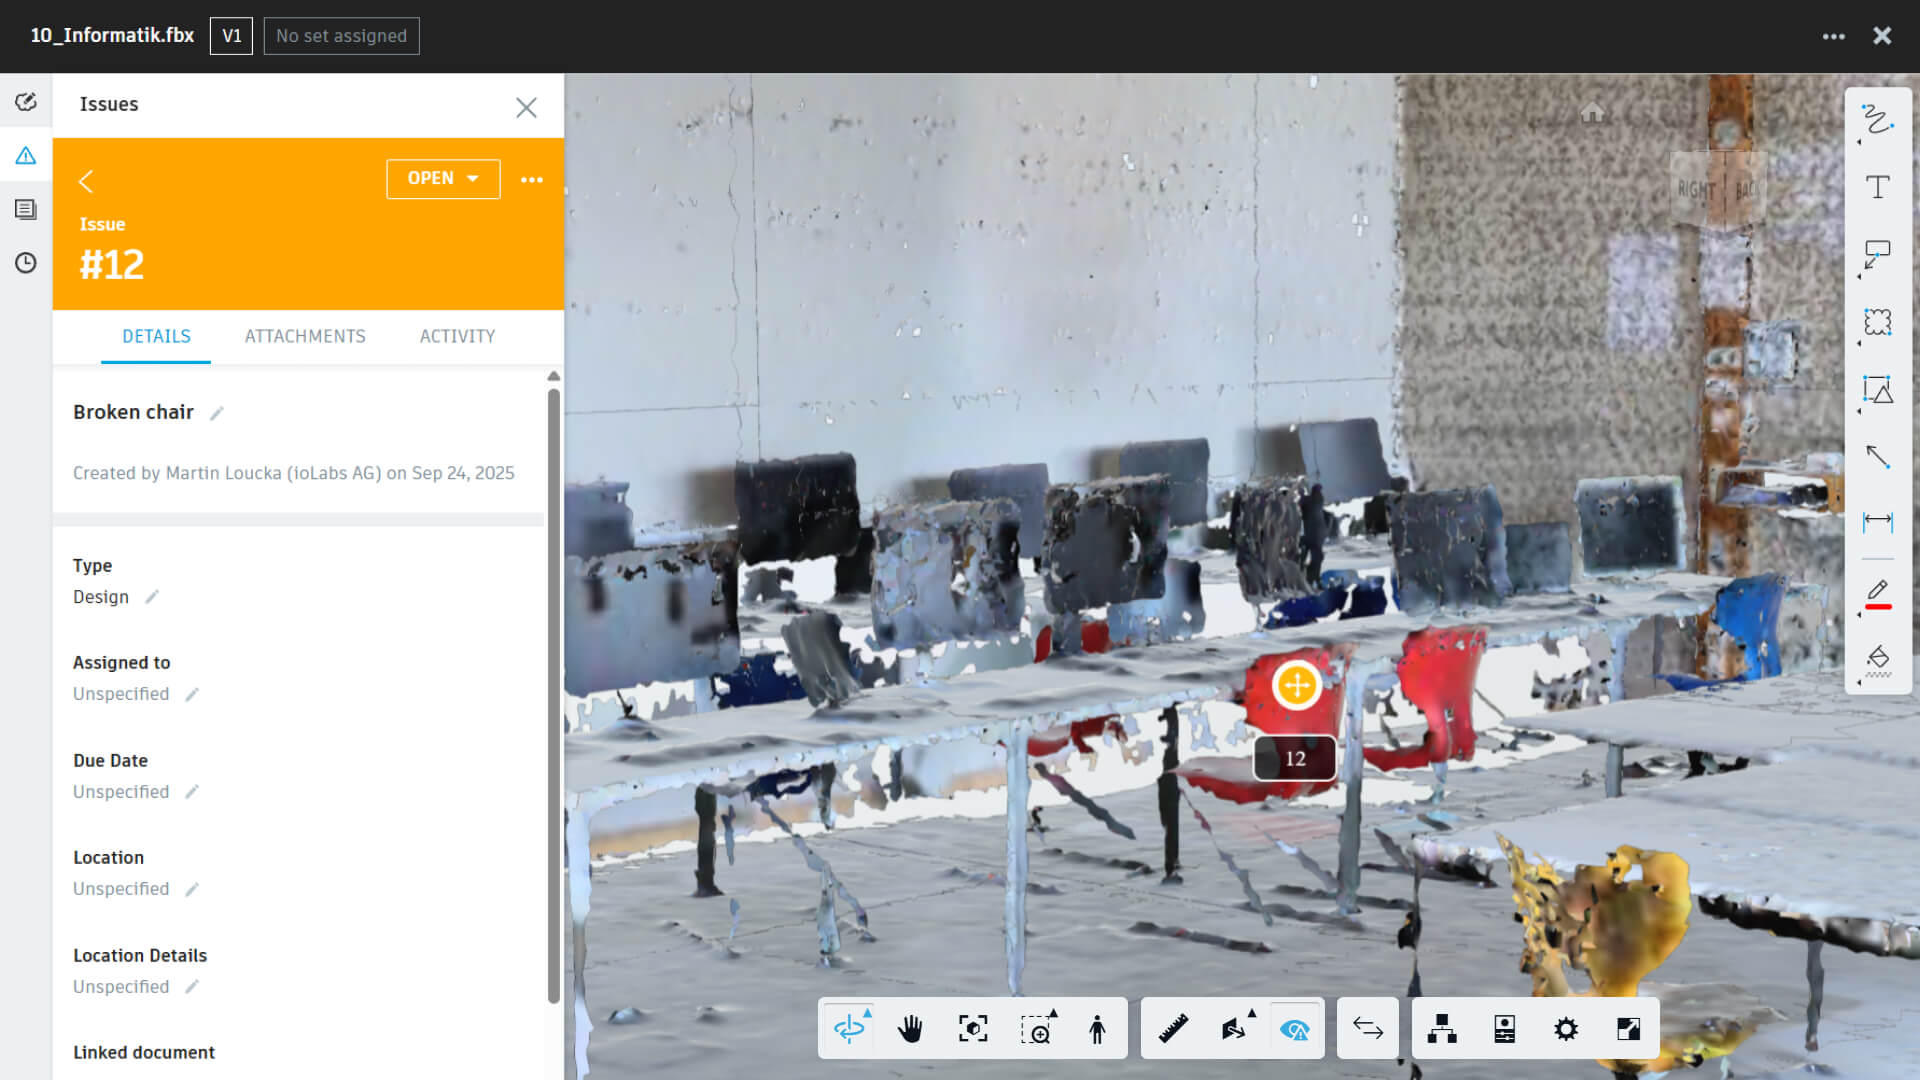Viewport: 1920px width, 1080px height.
Task: Open viewer settings gear
Action: click(x=1566, y=1029)
